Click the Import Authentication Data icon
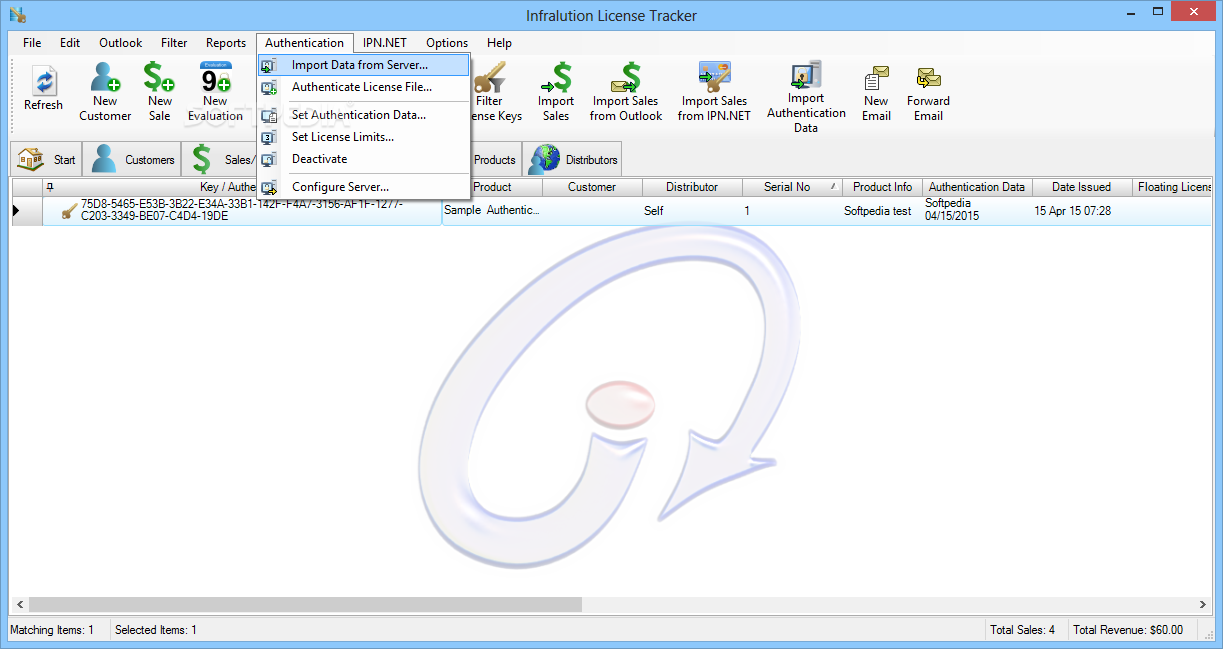This screenshot has width=1223, height=649. [806, 75]
